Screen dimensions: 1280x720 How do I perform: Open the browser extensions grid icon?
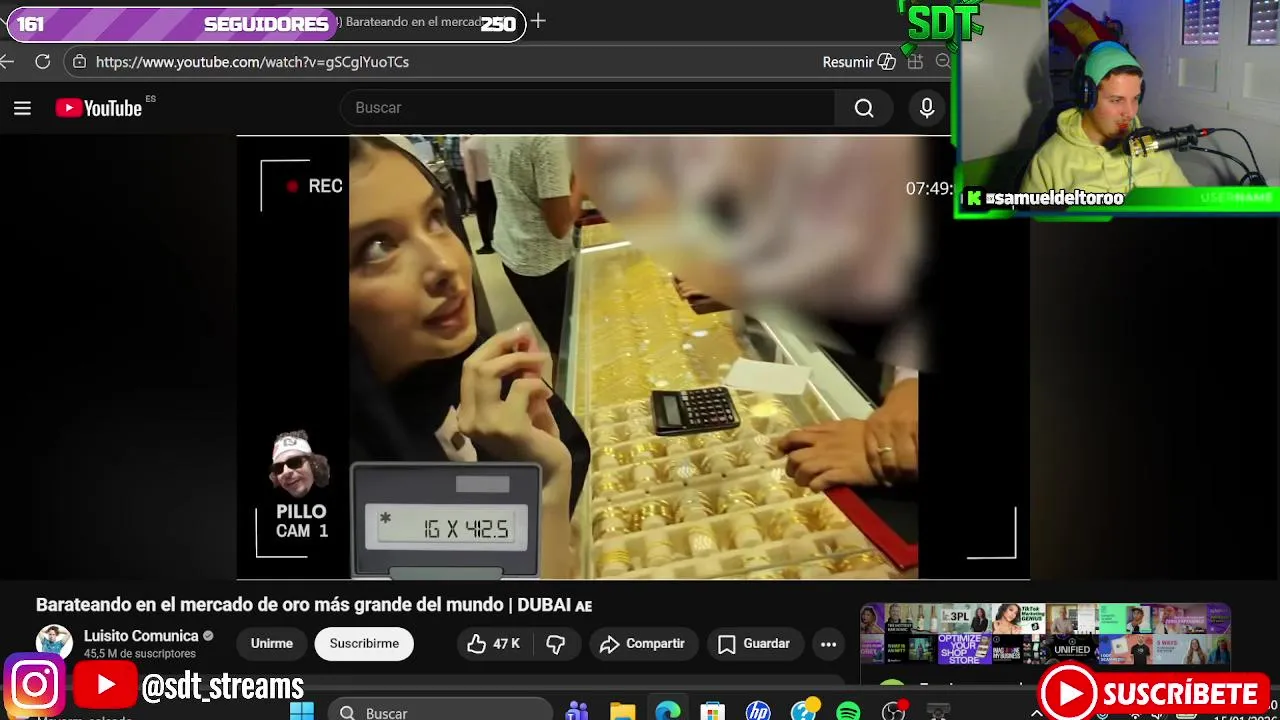click(x=915, y=62)
